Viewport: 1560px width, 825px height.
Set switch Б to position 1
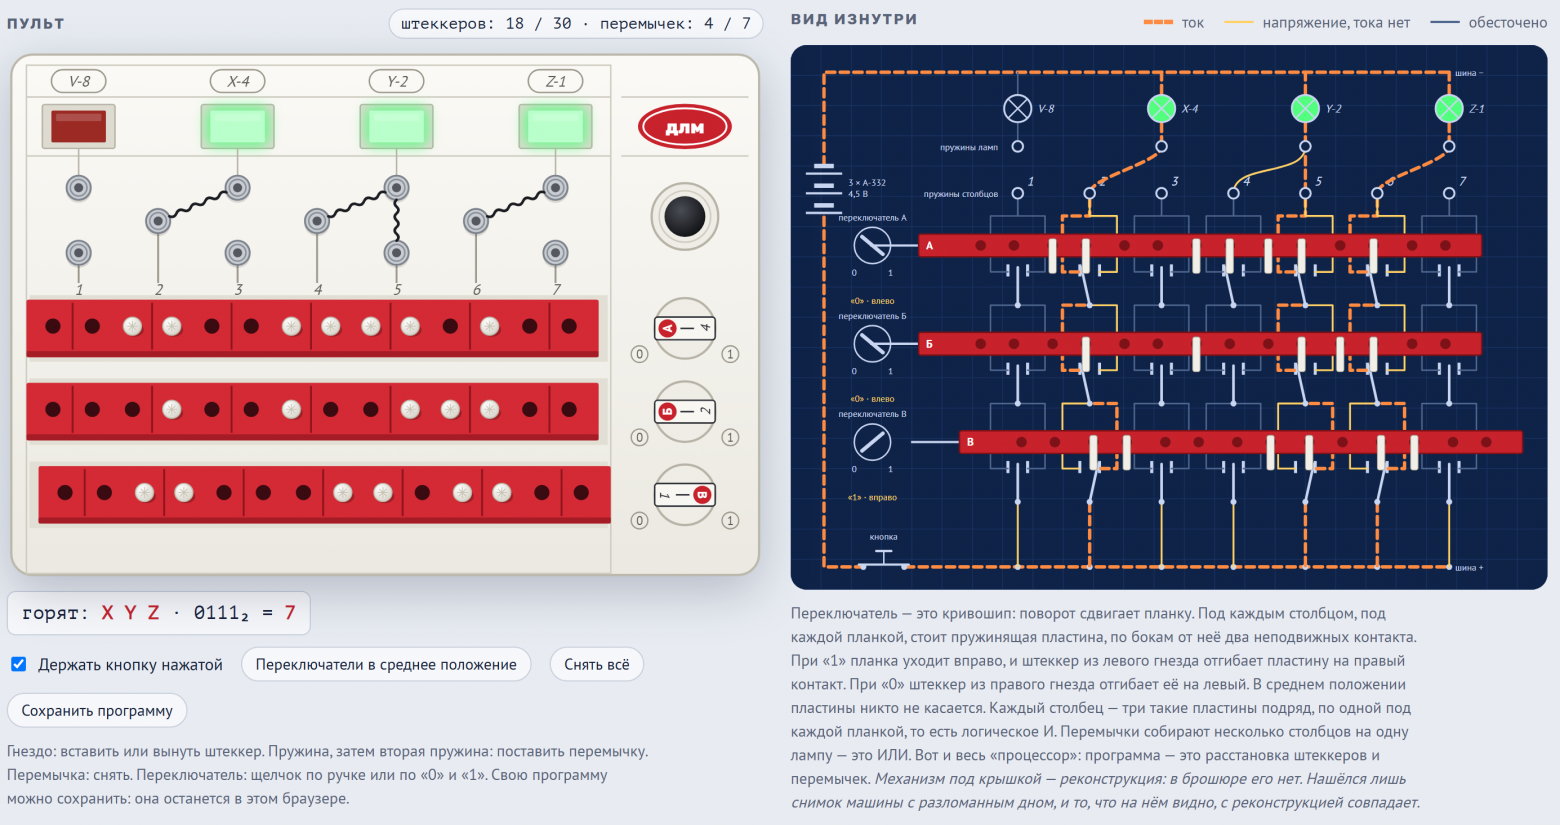coord(731,437)
